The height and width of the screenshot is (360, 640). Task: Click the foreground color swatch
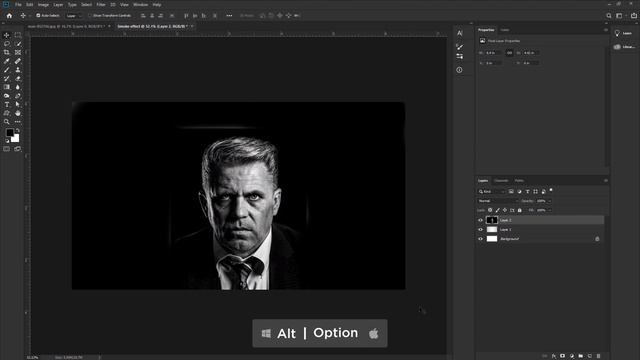pyautogui.click(x=10, y=133)
